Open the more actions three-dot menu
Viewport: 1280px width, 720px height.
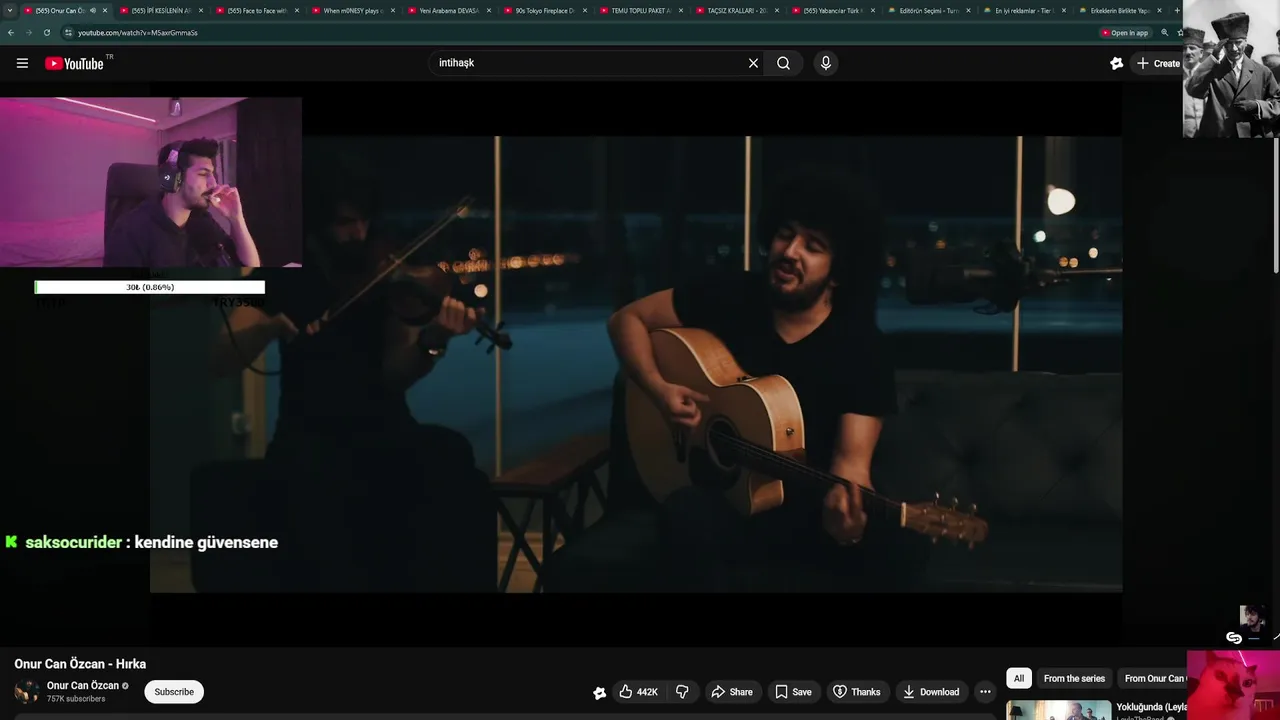pyautogui.click(x=985, y=692)
